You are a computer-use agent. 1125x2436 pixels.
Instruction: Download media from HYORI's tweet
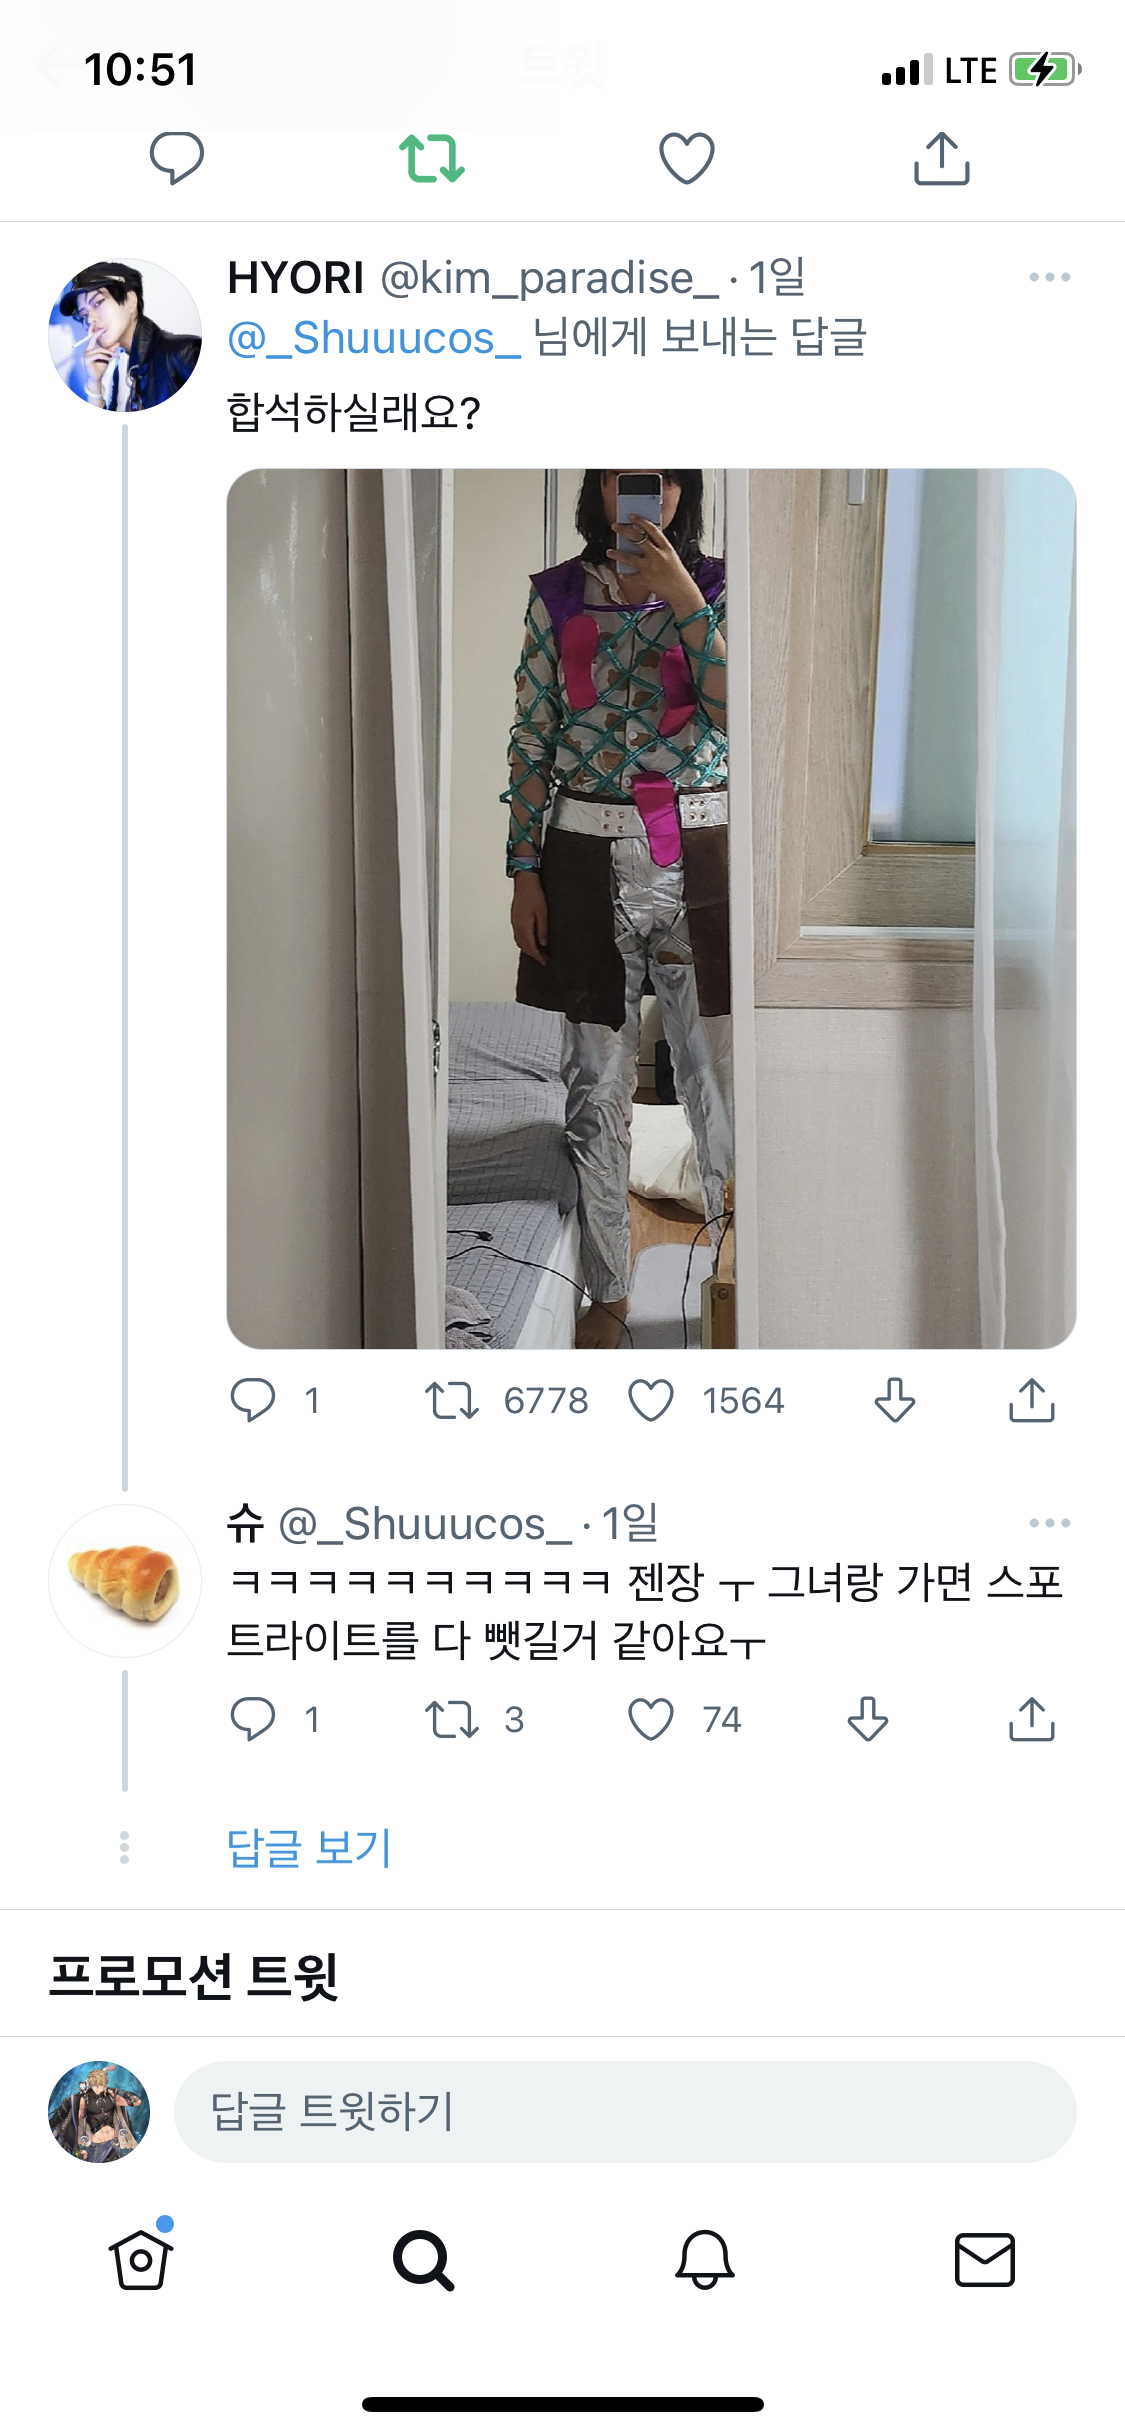click(x=894, y=1400)
